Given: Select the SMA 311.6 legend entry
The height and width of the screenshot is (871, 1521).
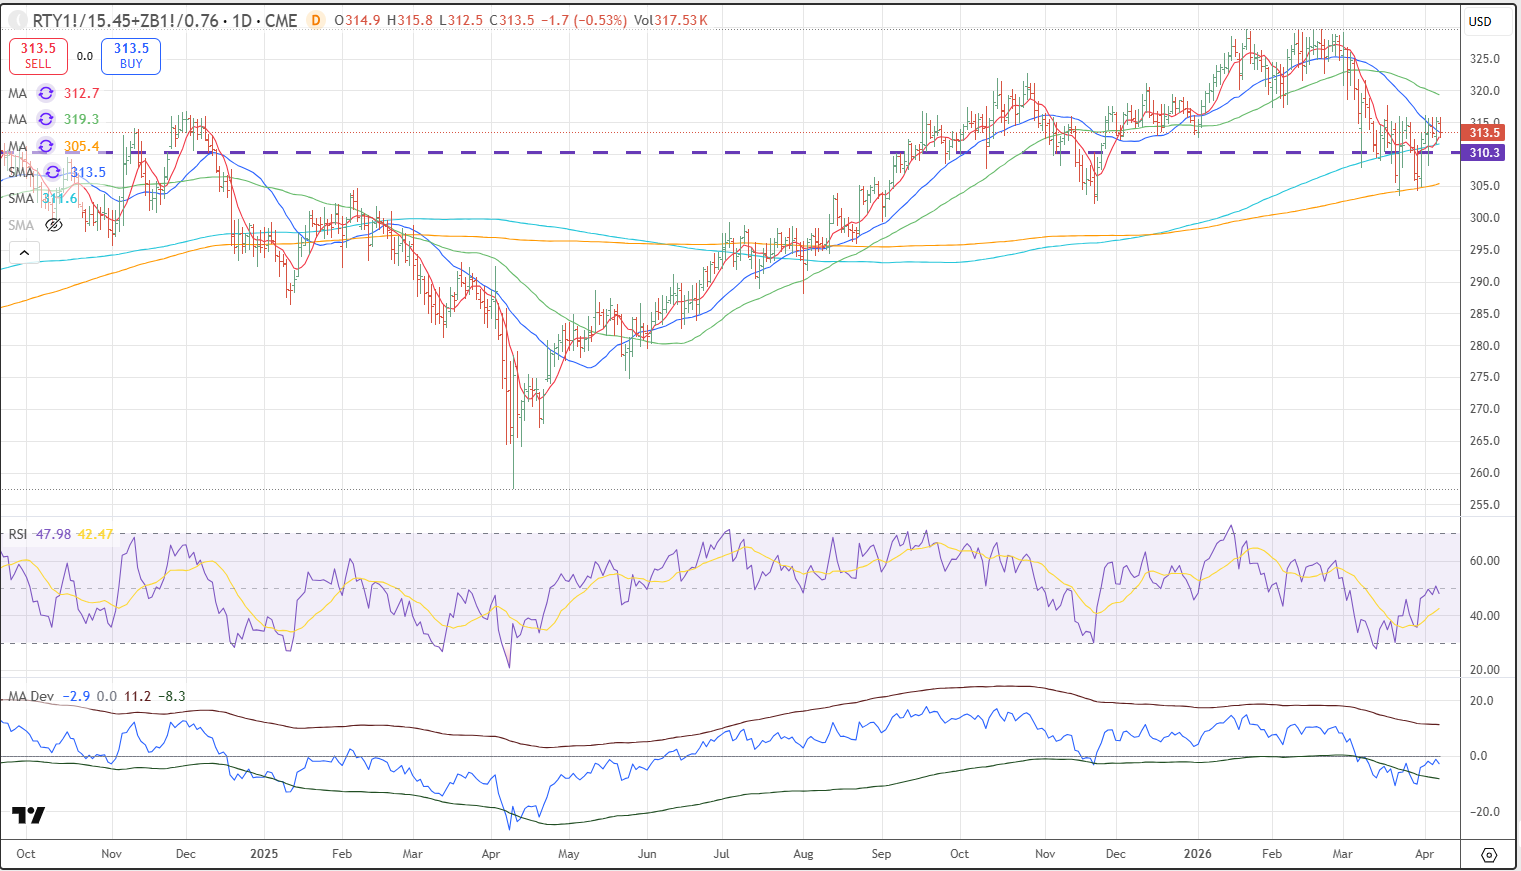Looking at the screenshot, I should coord(21,199).
